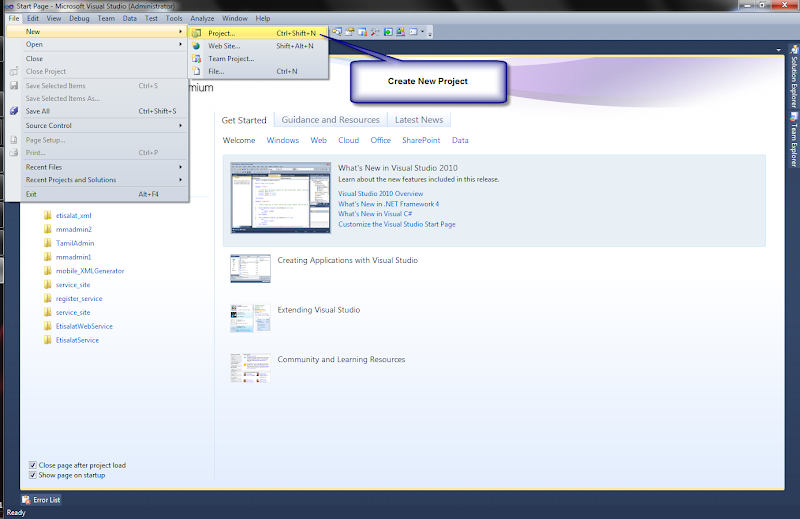Image resolution: width=800 pixels, height=519 pixels.
Task: Expand the Source Control submenu
Action: pyautogui.click(x=97, y=126)
